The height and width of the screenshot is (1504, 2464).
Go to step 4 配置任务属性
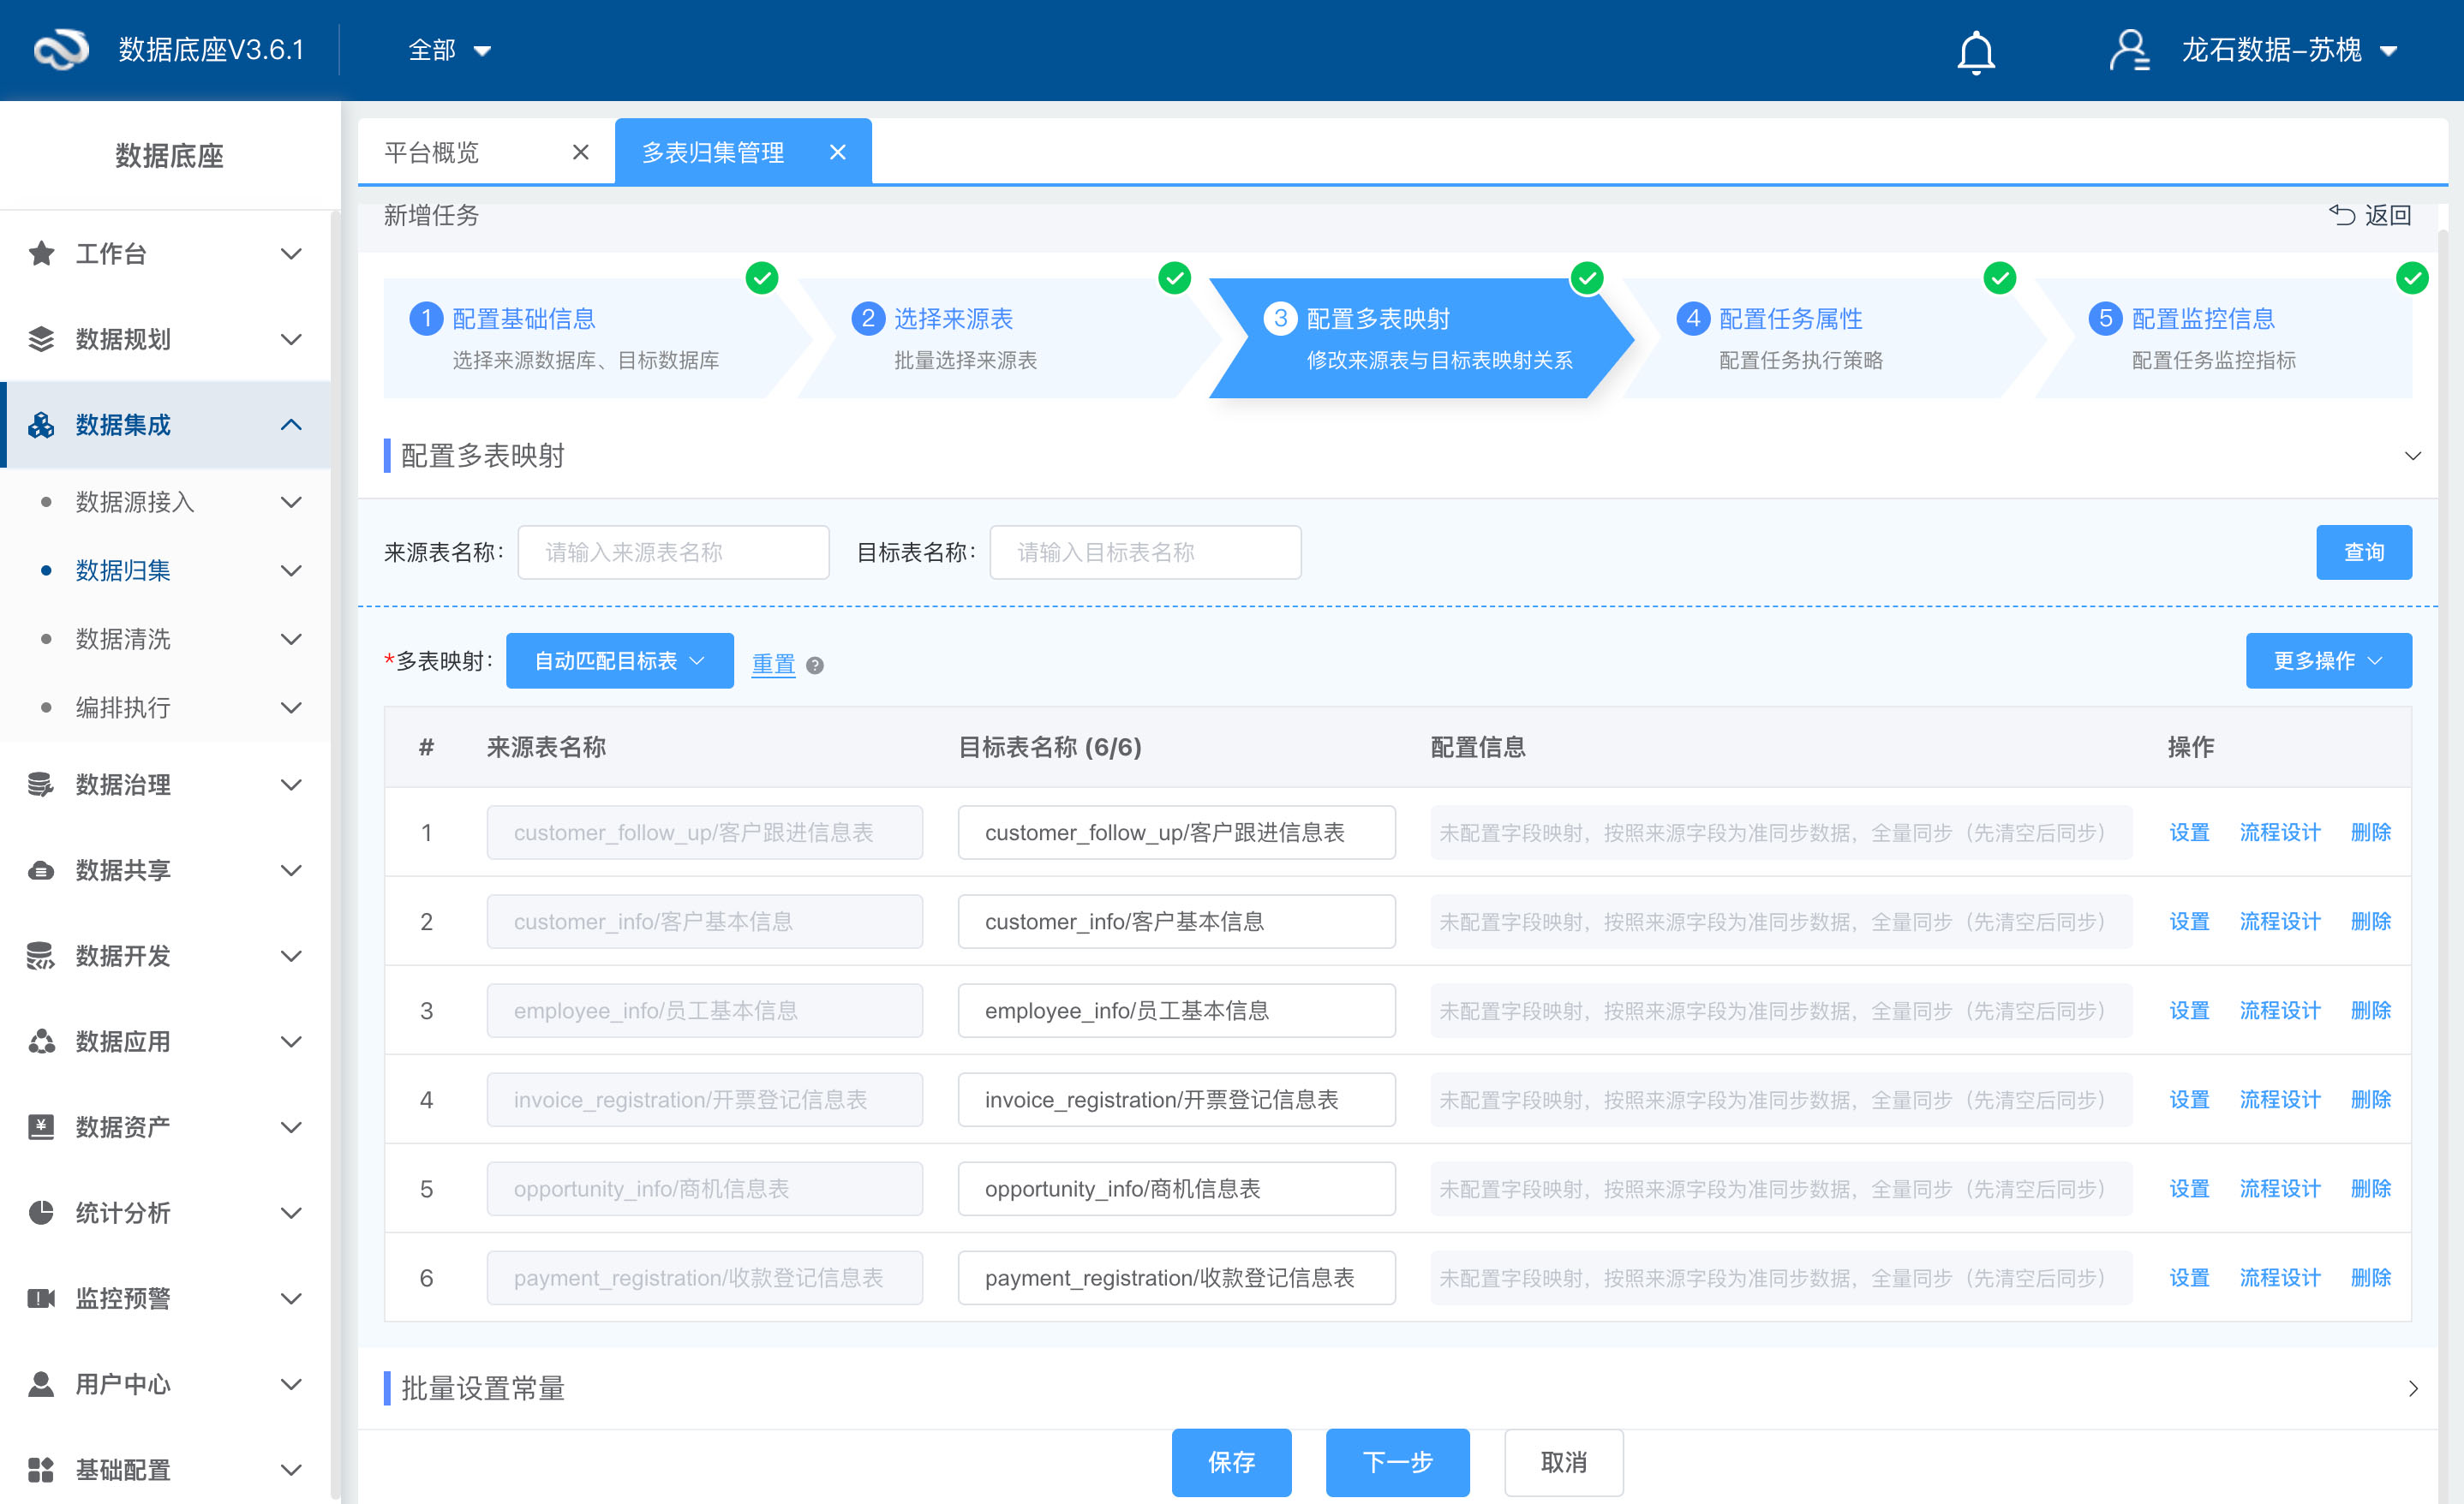point(1789,318)
